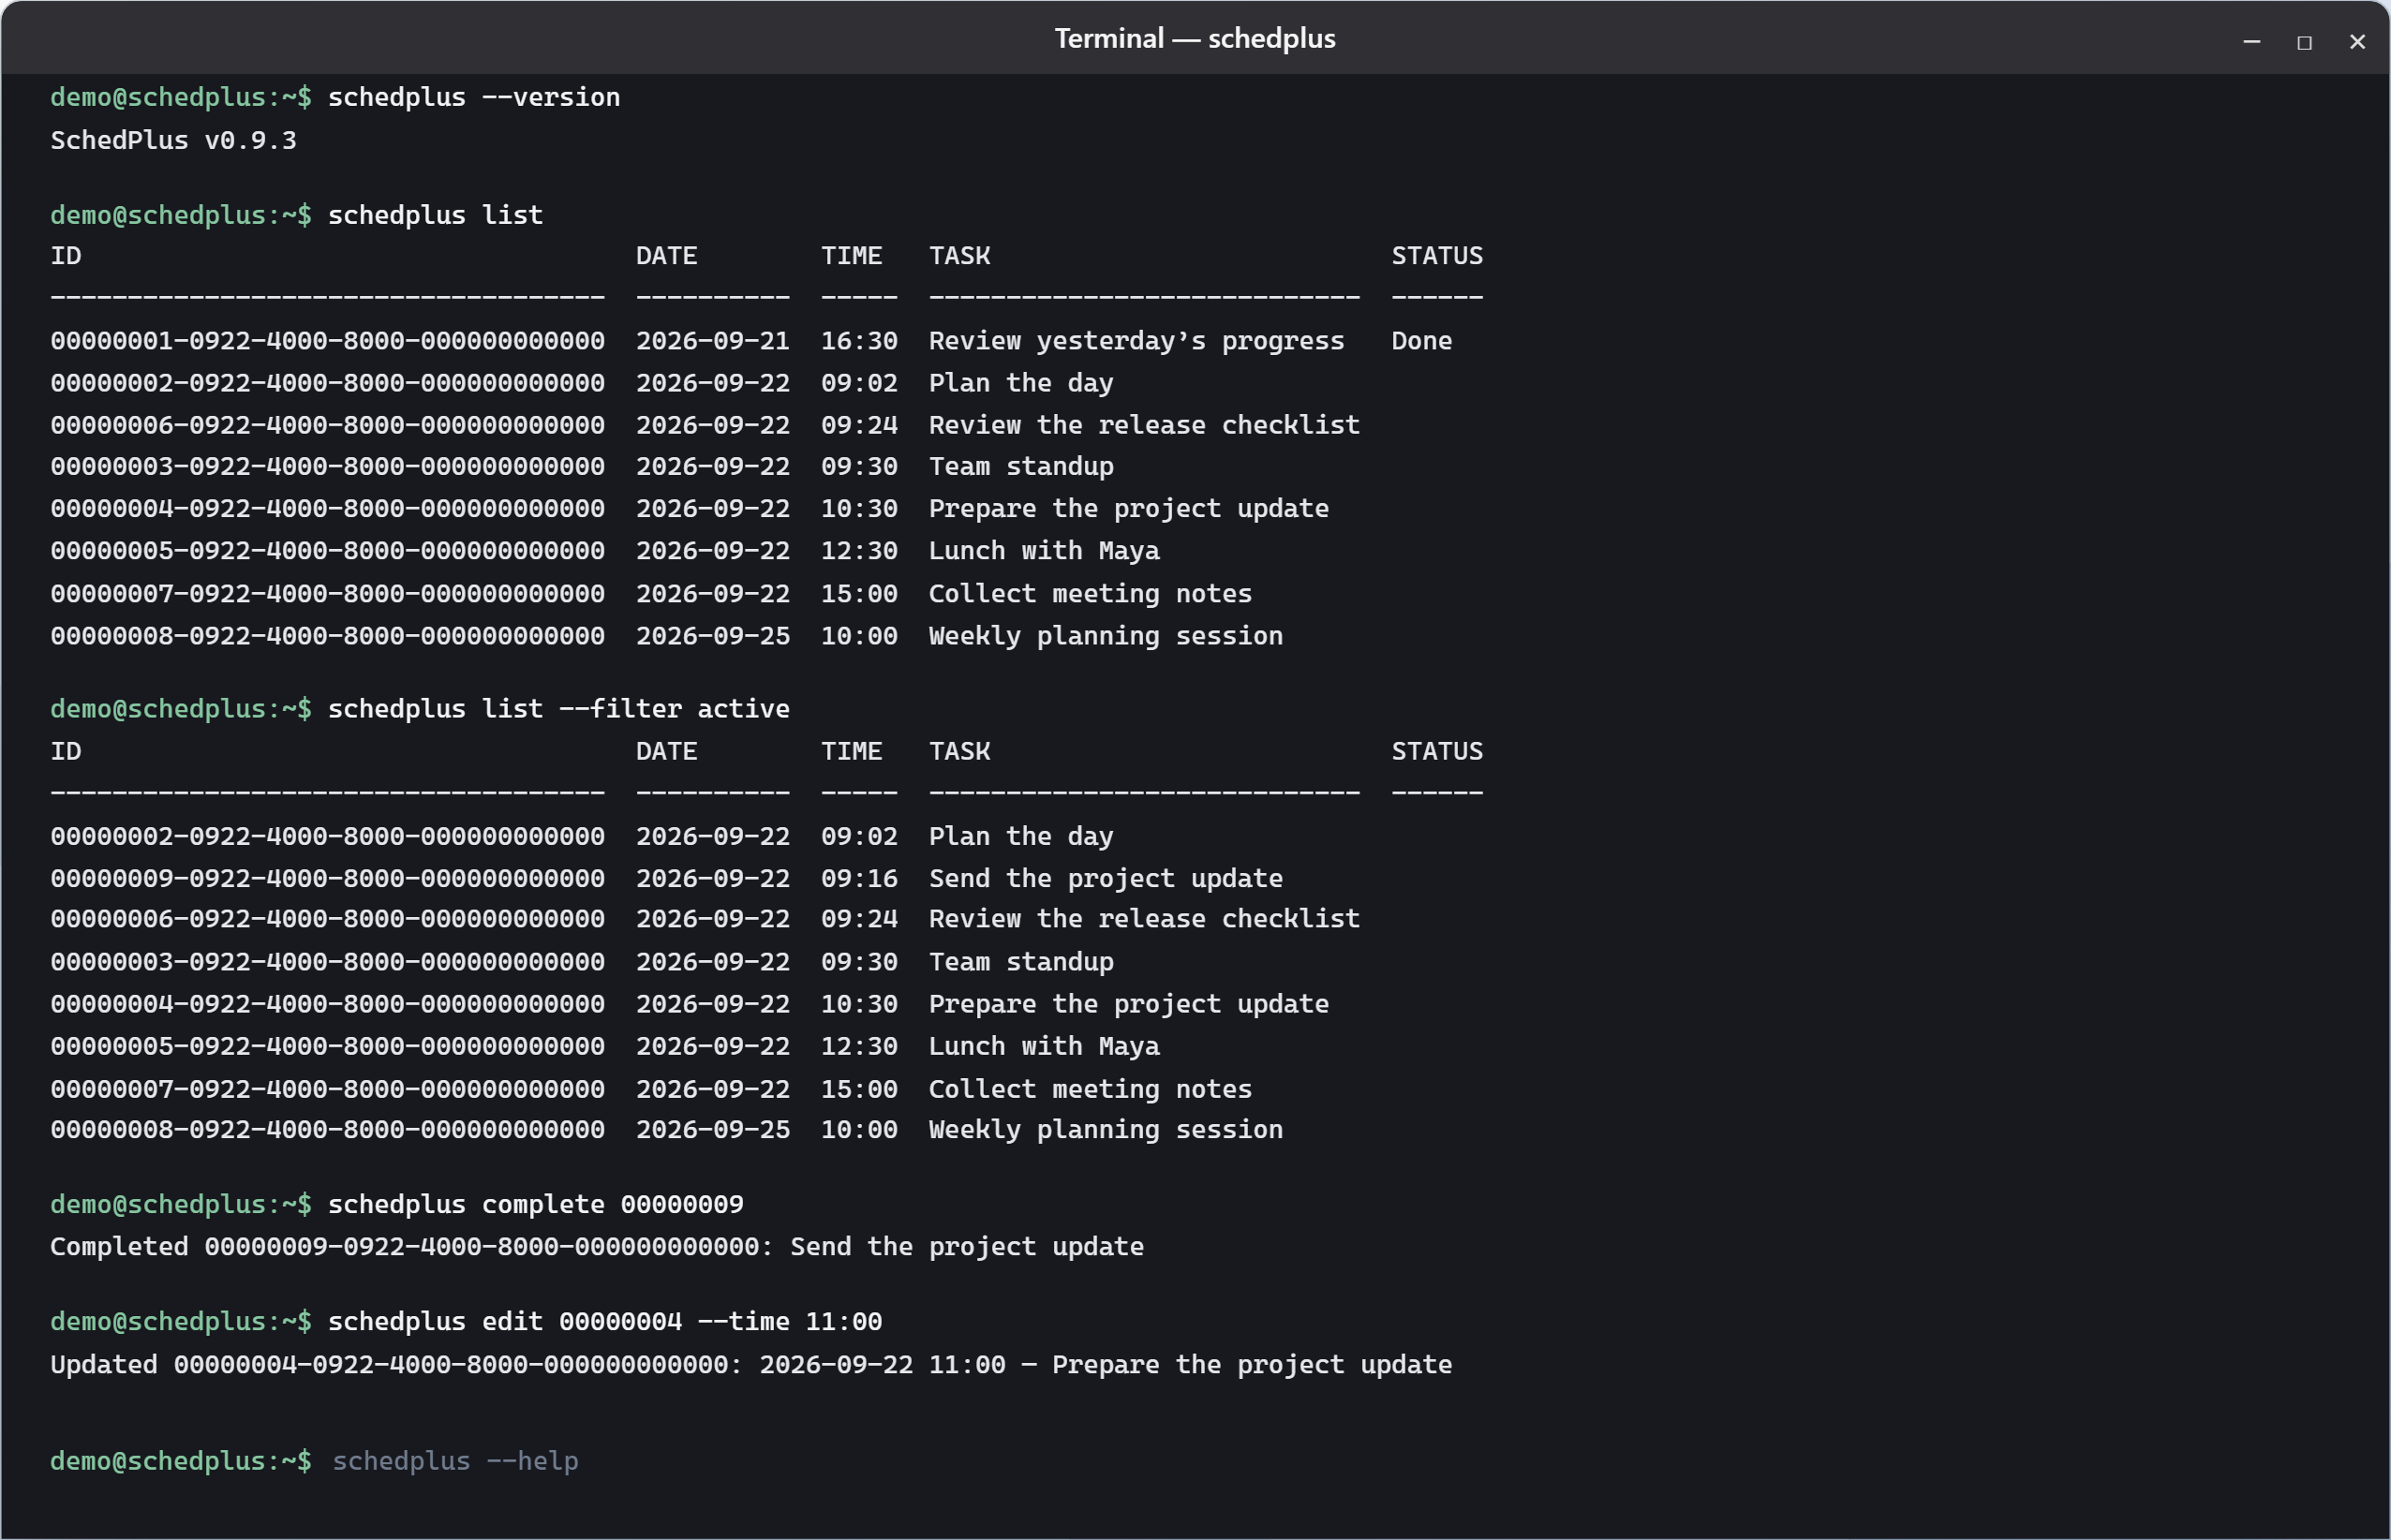Click the 'schedplus --version' command text
The width and height of the screenshot is (2391, 1540).
tap(474, 97)
